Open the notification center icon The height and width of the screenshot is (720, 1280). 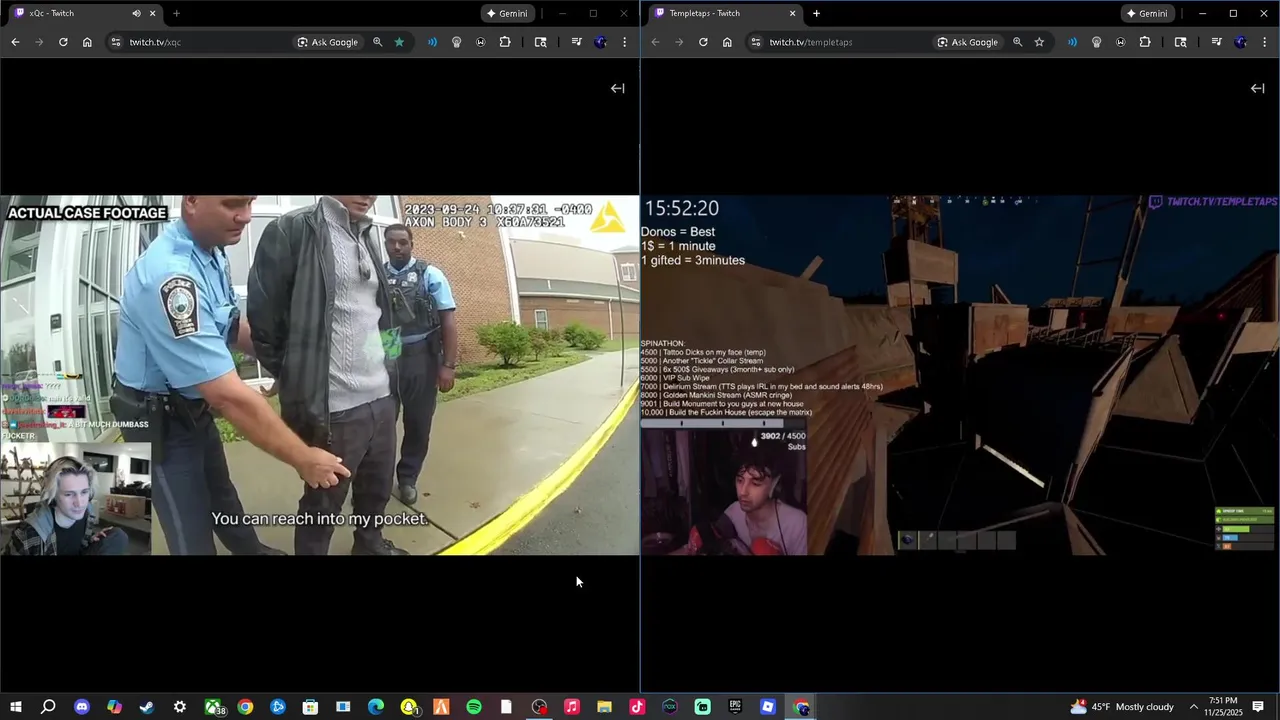click(x=1258, y=707)
